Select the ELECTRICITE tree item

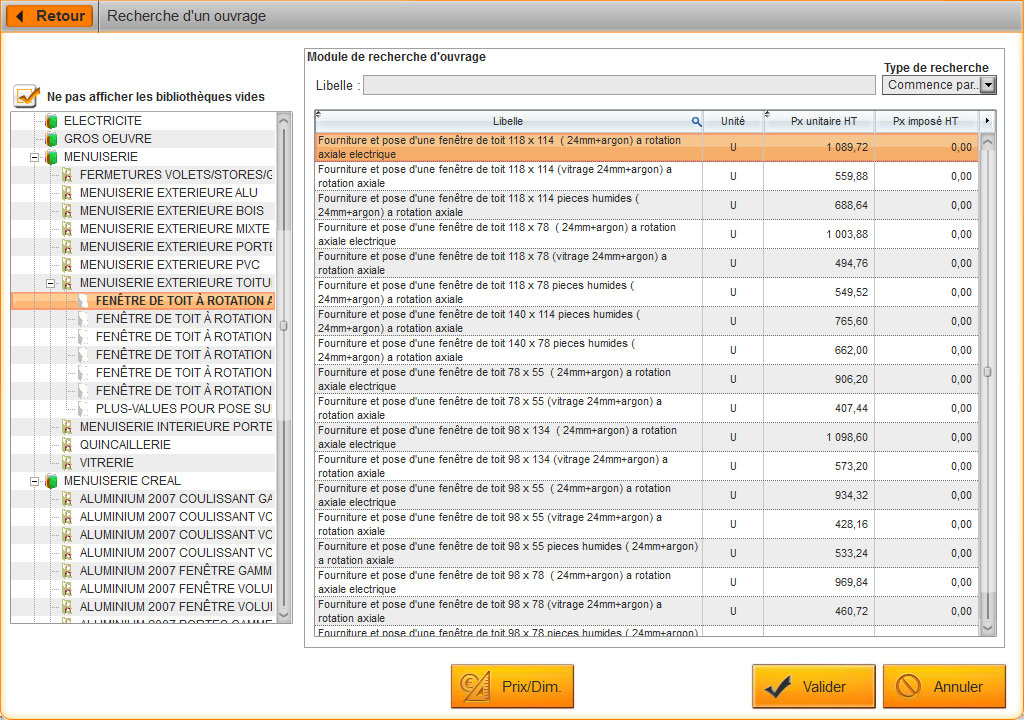103,121
